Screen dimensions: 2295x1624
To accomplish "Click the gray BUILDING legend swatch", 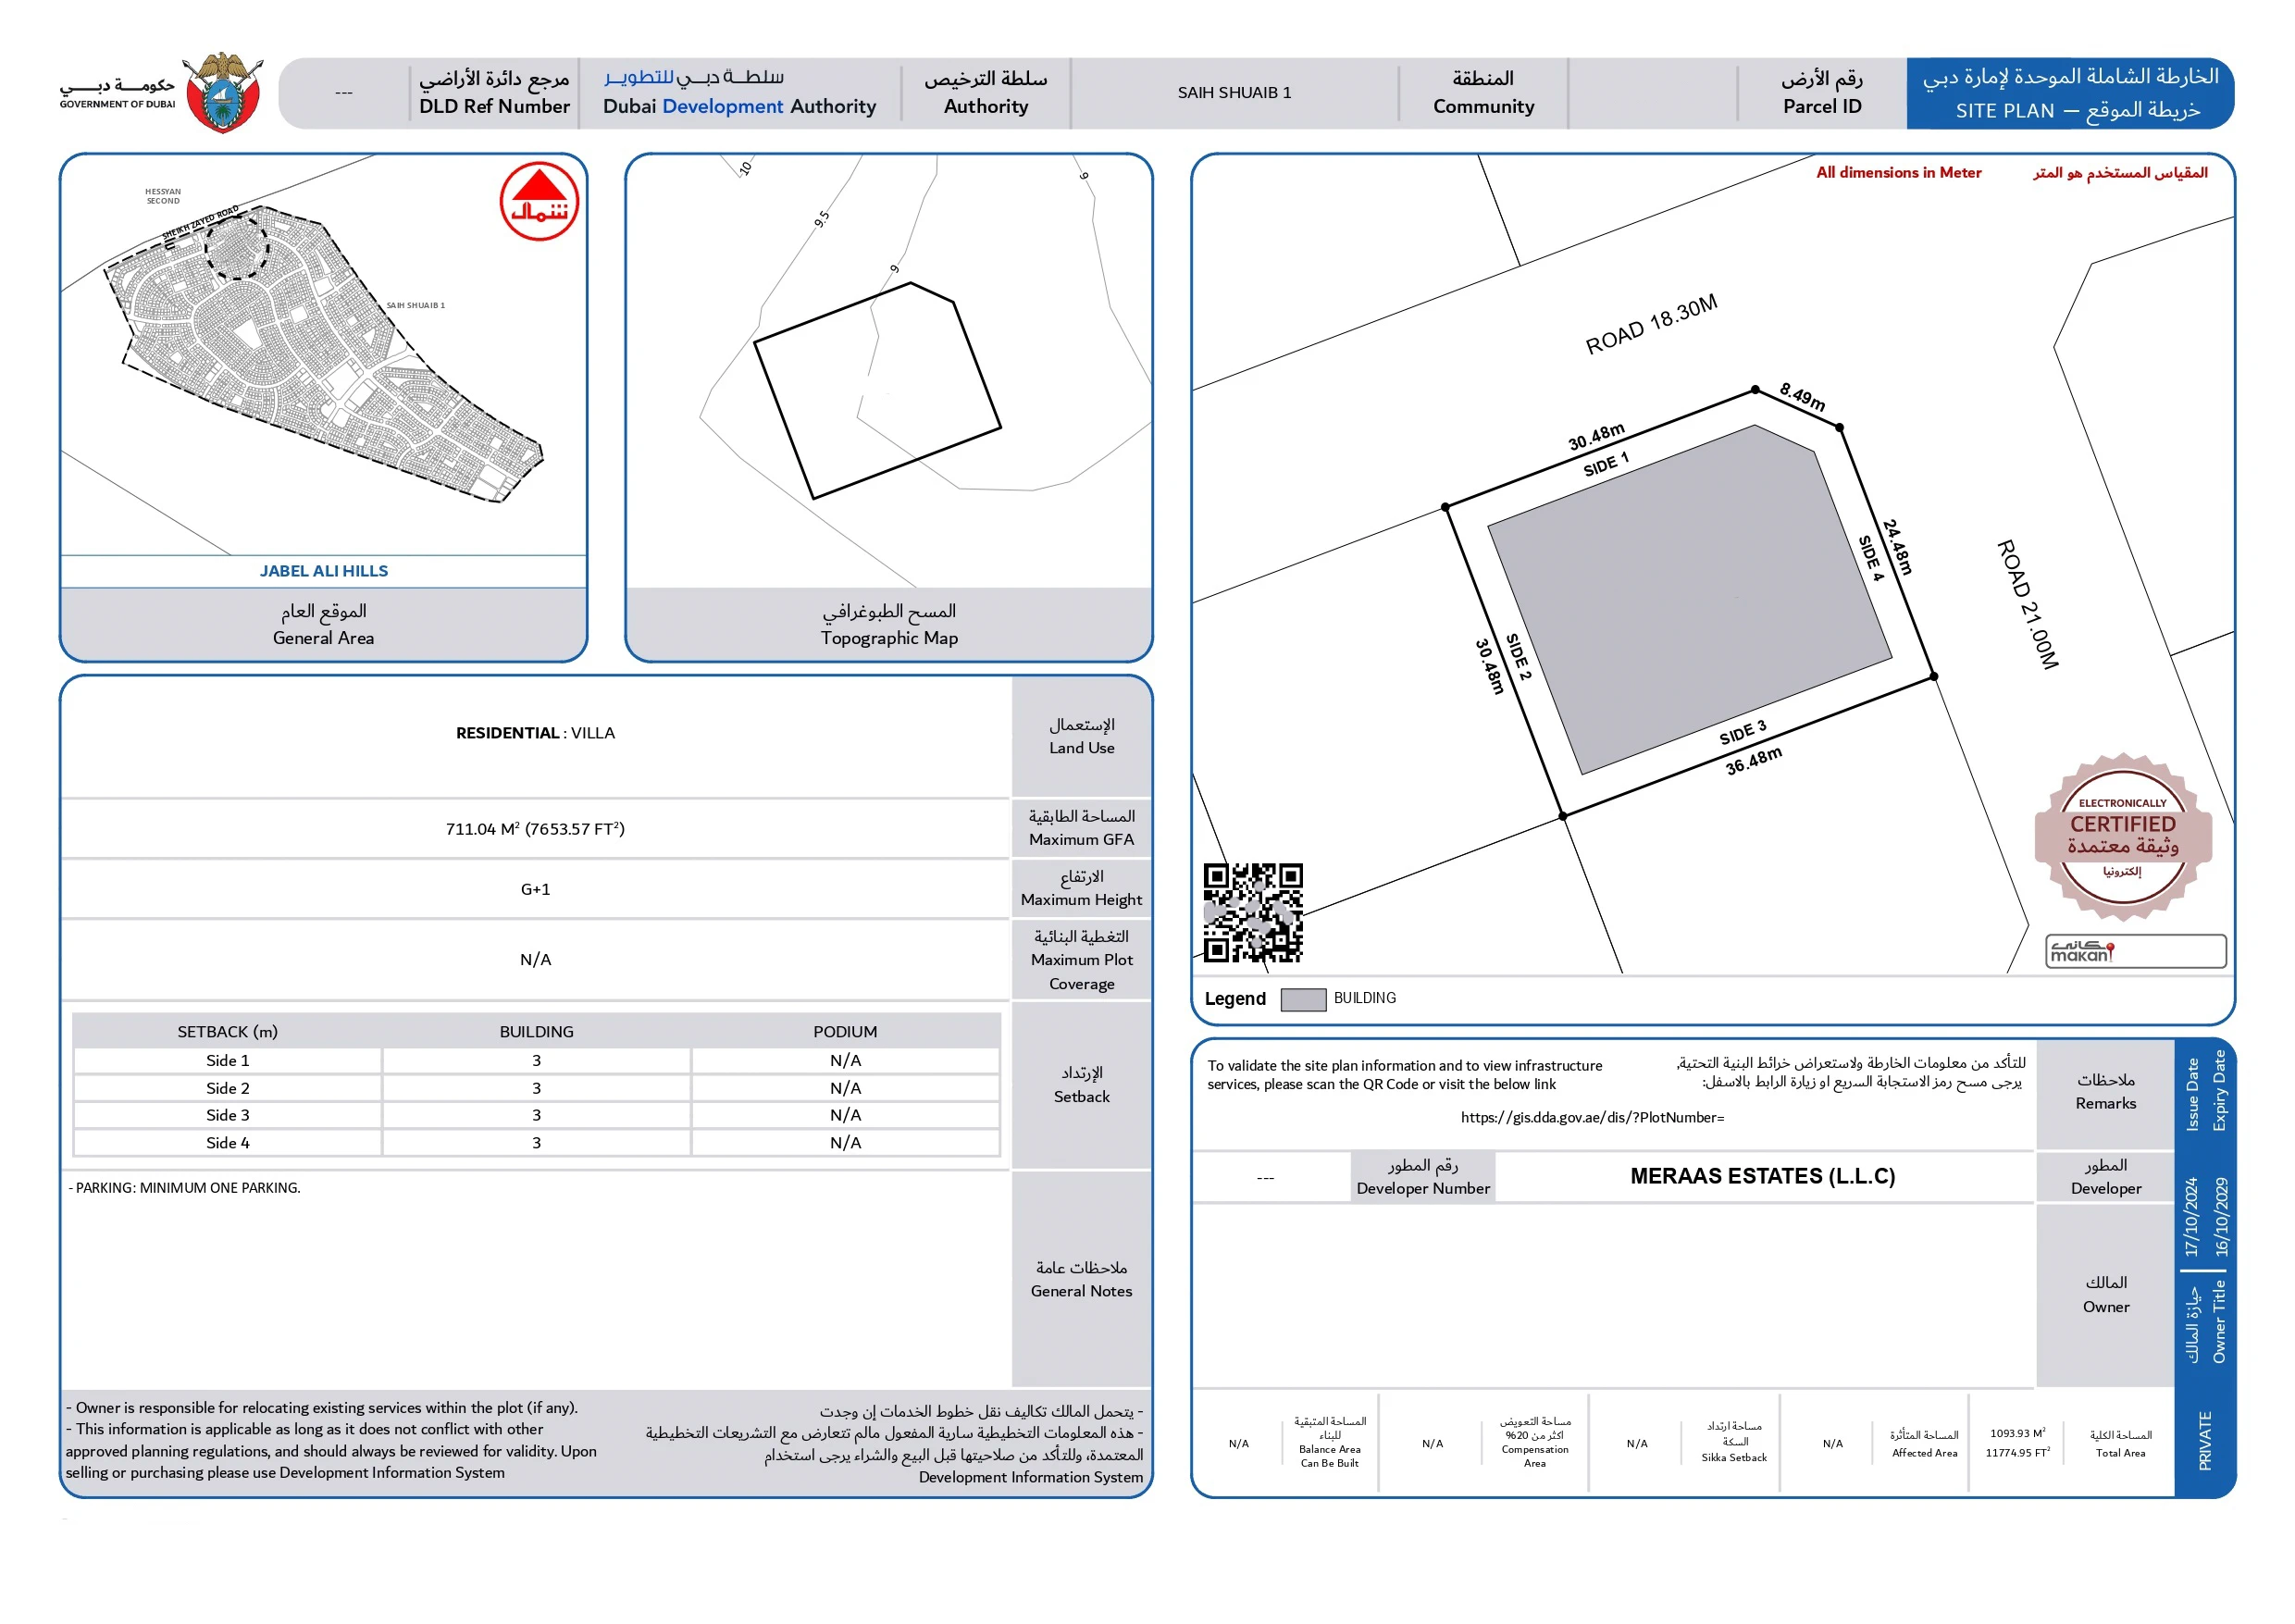I will pos(1303,999).
